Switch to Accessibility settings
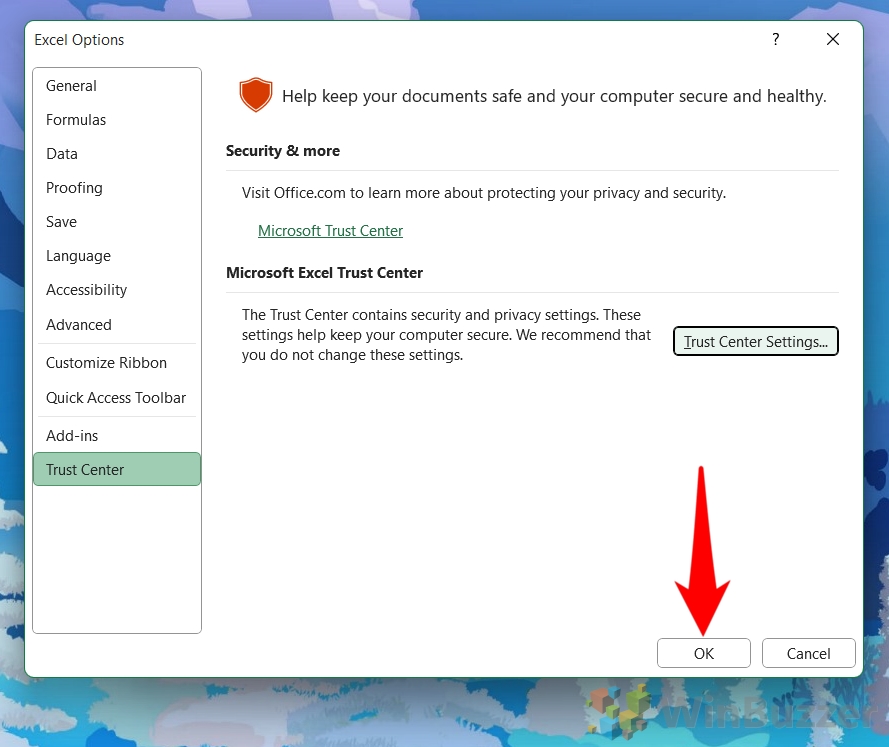This screenshot has height=747, width=889. (117, 290)
